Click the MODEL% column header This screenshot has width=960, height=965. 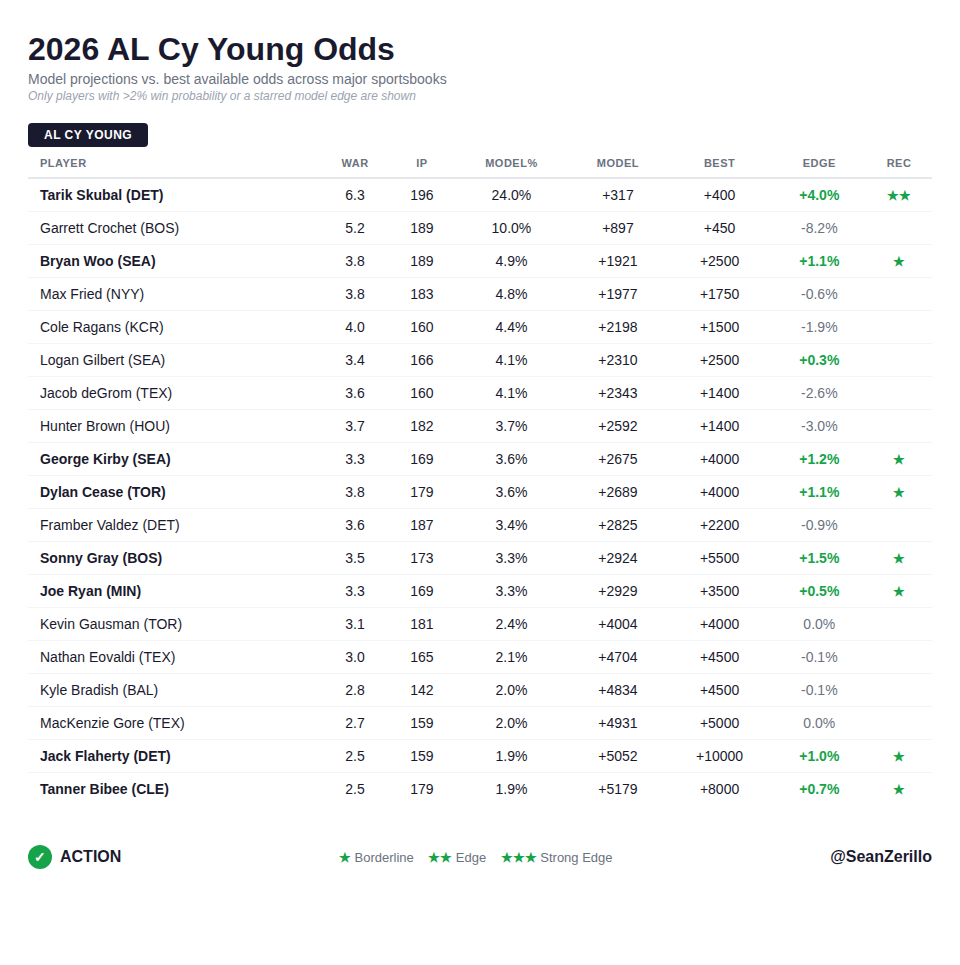coord(511,163)
